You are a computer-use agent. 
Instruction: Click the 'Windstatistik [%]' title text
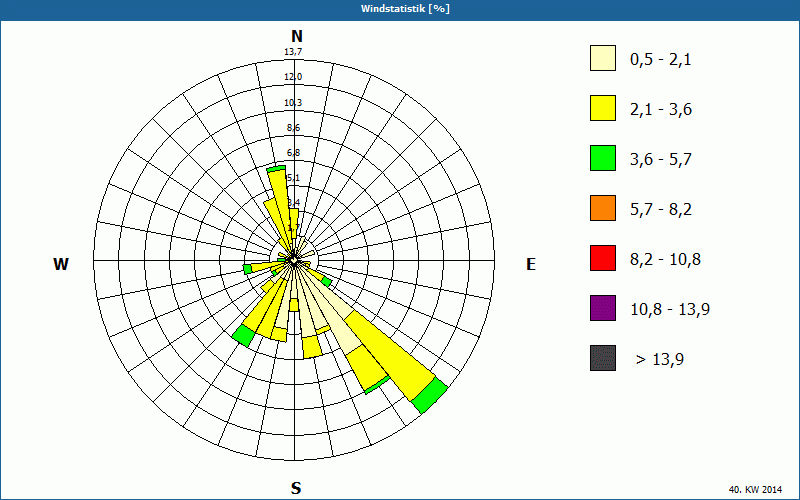point(405,9)
